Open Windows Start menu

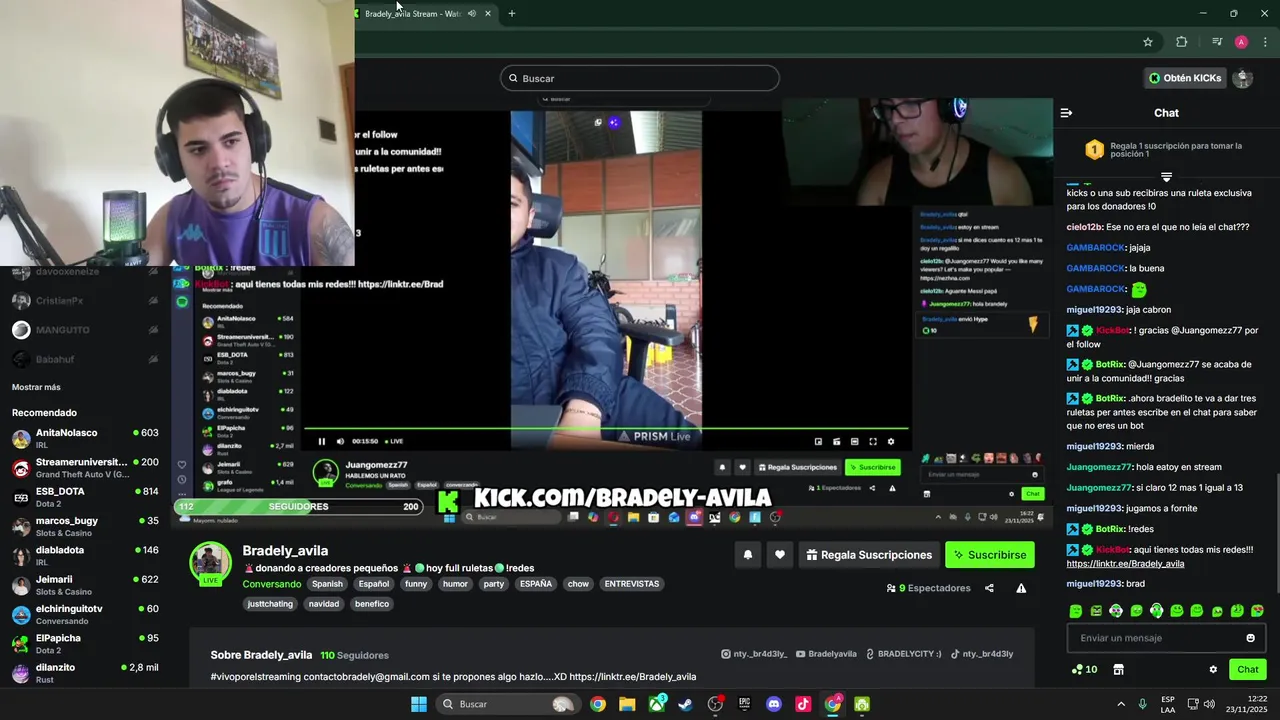419,704
